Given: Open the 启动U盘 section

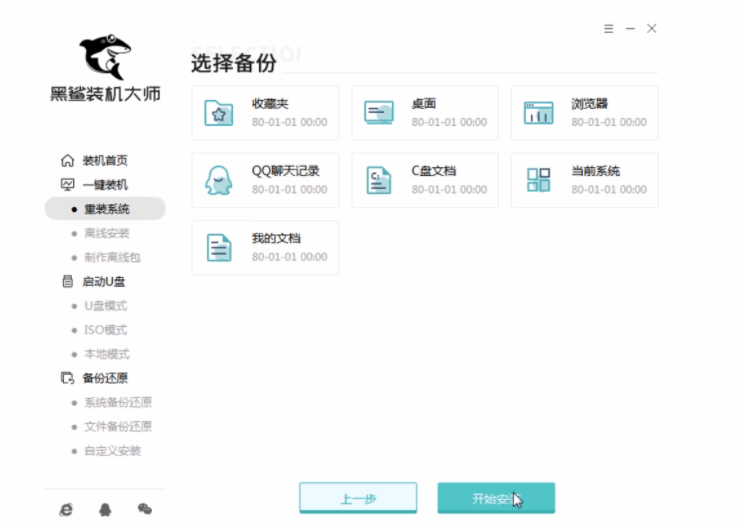Looking at the screenshot, I should 104,281.
